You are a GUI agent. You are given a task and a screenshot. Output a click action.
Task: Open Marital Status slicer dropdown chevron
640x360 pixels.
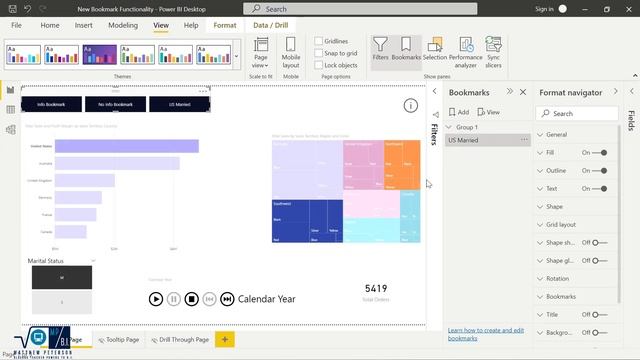[x=93, y=261]
